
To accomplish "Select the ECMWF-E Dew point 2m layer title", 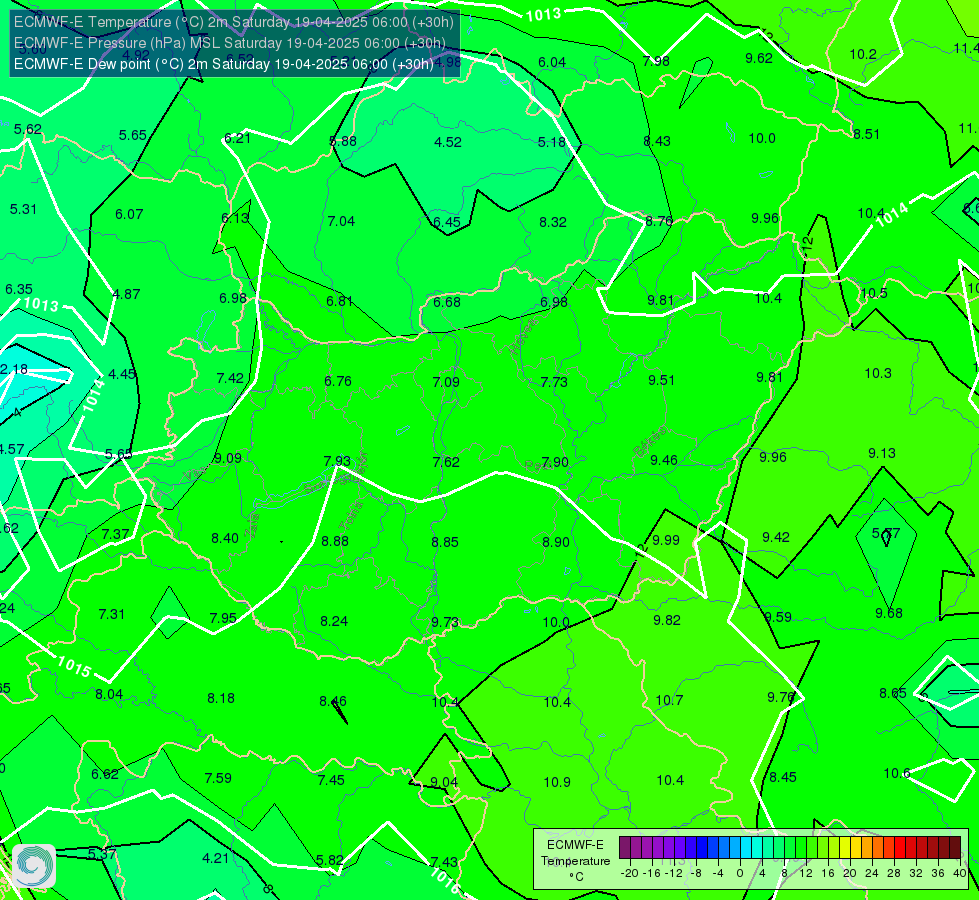I will [224, 64].
